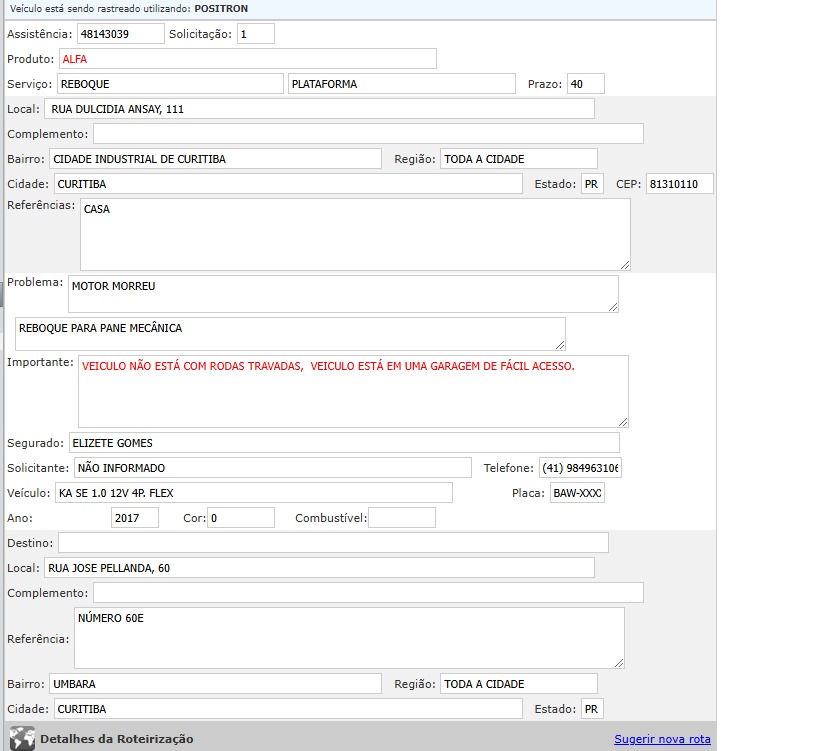Viewport: 838px width, 751px height.
Task: Click the CEP field 81310110
Action: (679, 184)
